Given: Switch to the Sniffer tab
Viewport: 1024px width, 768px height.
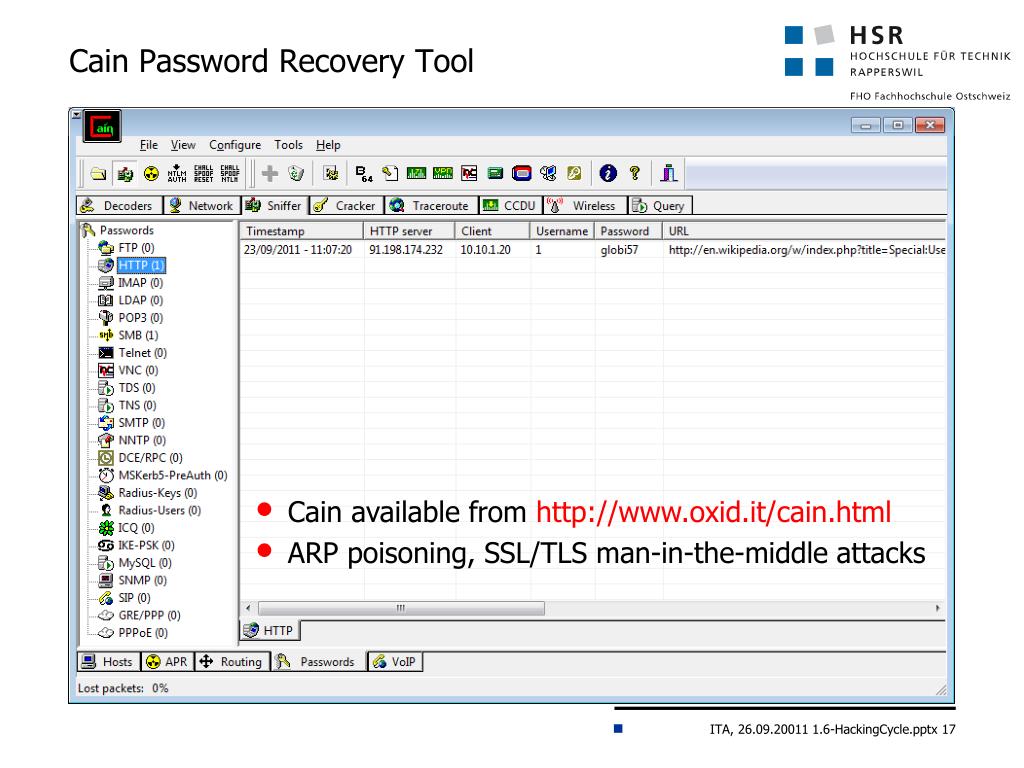Looking at the screenshot, I should click(274, 206).
